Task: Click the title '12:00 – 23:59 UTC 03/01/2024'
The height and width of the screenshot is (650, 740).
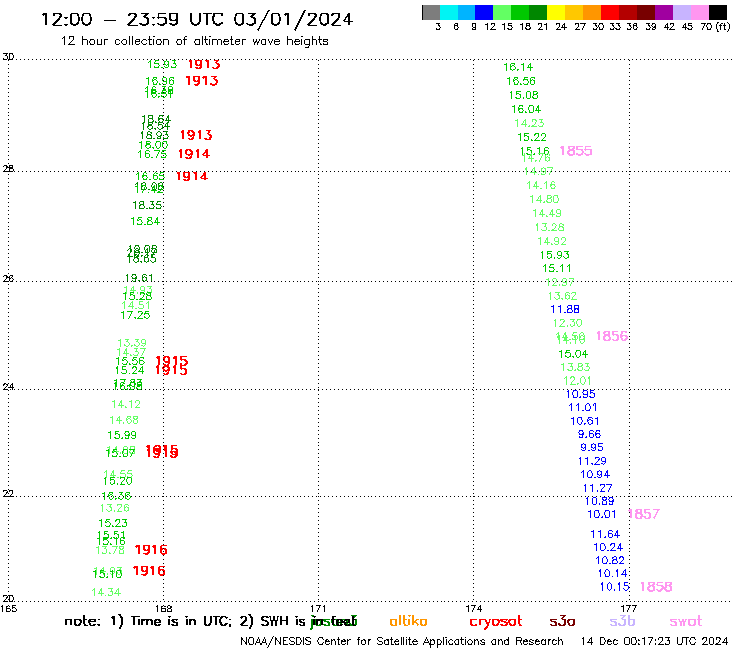Action: click(197, 20)
